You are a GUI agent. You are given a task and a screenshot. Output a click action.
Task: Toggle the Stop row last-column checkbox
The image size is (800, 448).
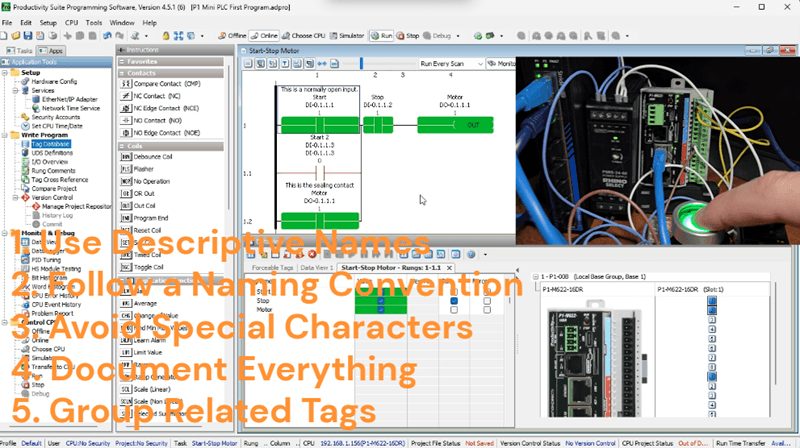coord(487,301)
